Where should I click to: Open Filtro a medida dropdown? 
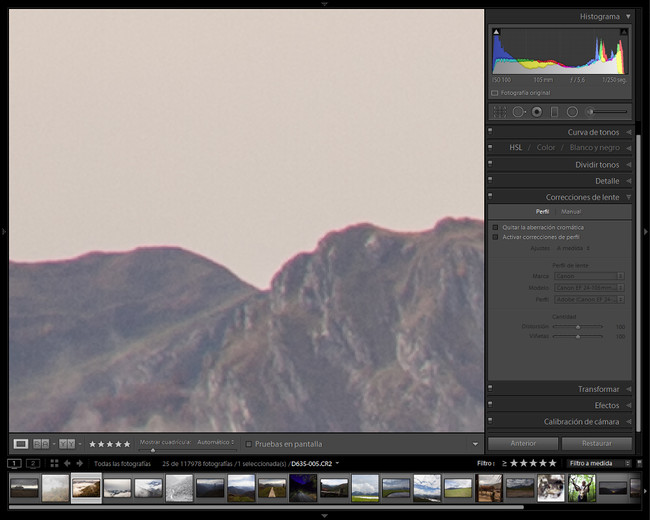pyautogui.click(x=599, y=463)
